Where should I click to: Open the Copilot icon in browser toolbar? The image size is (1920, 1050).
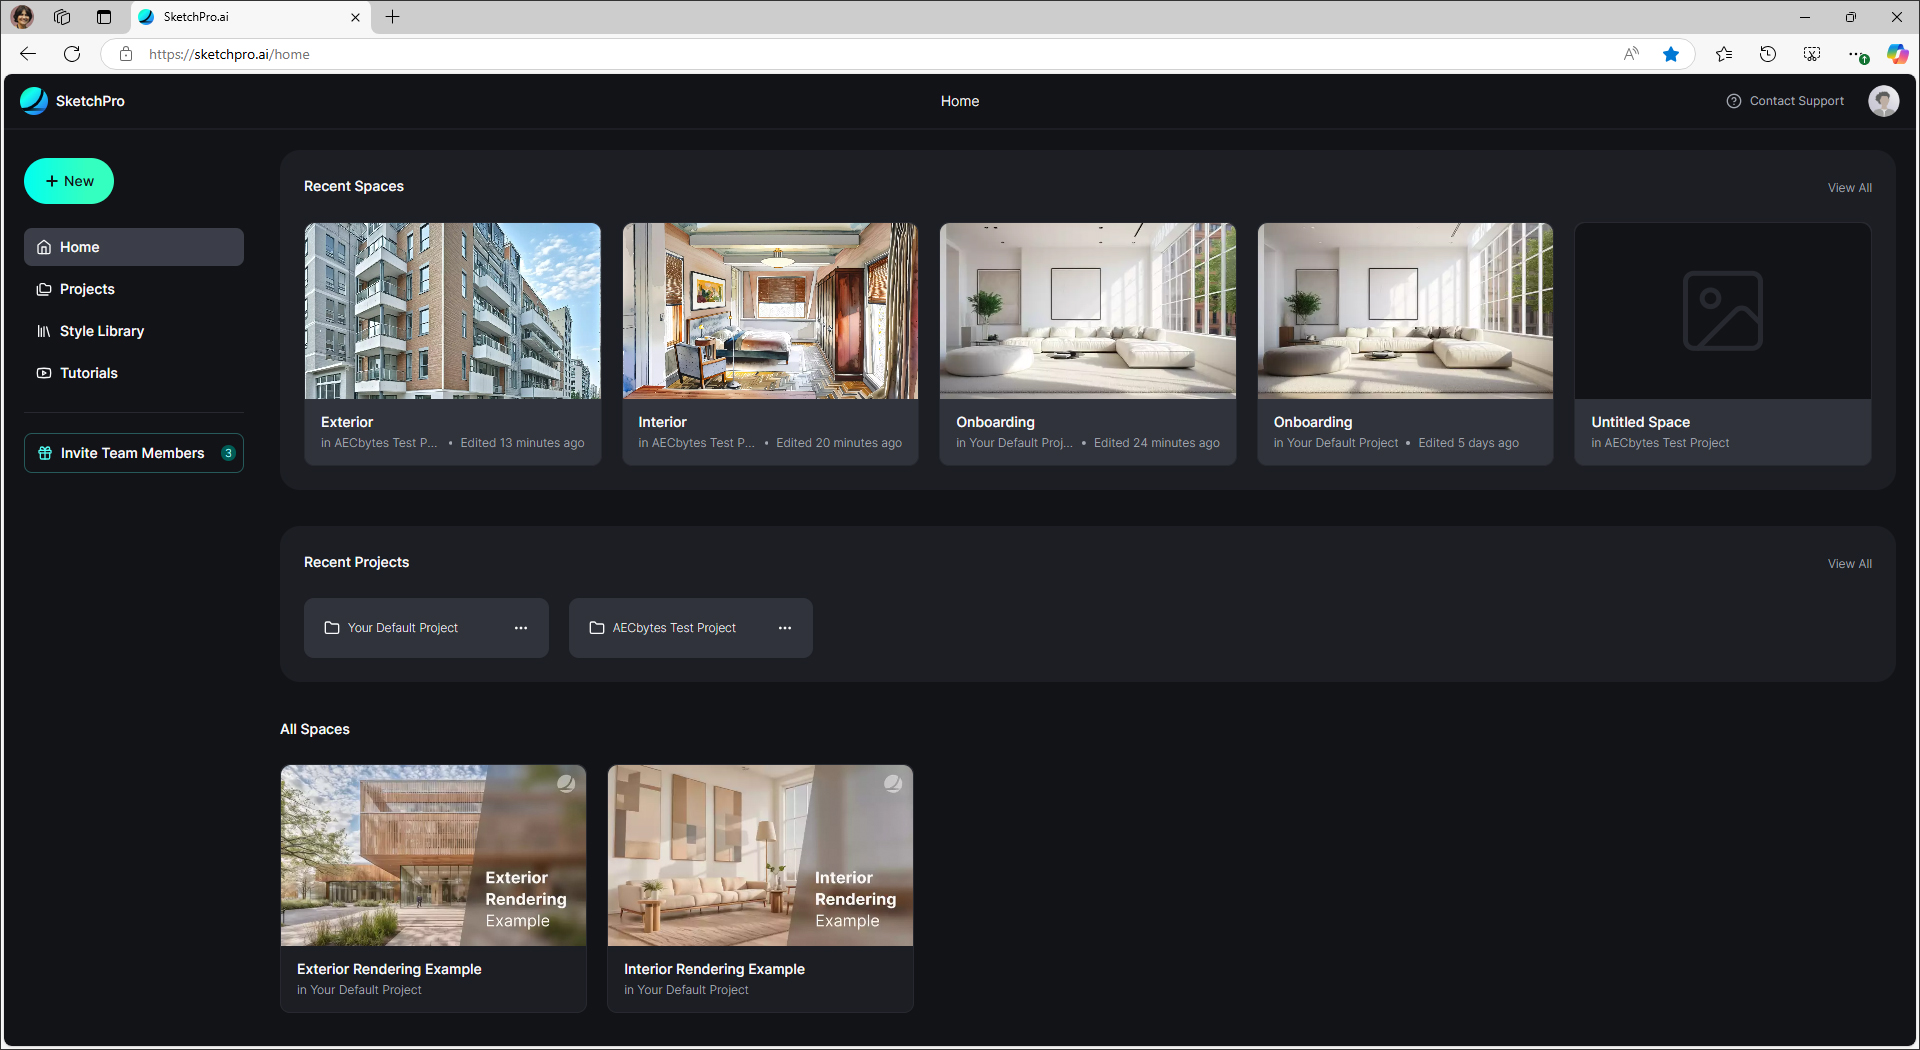1897,54
